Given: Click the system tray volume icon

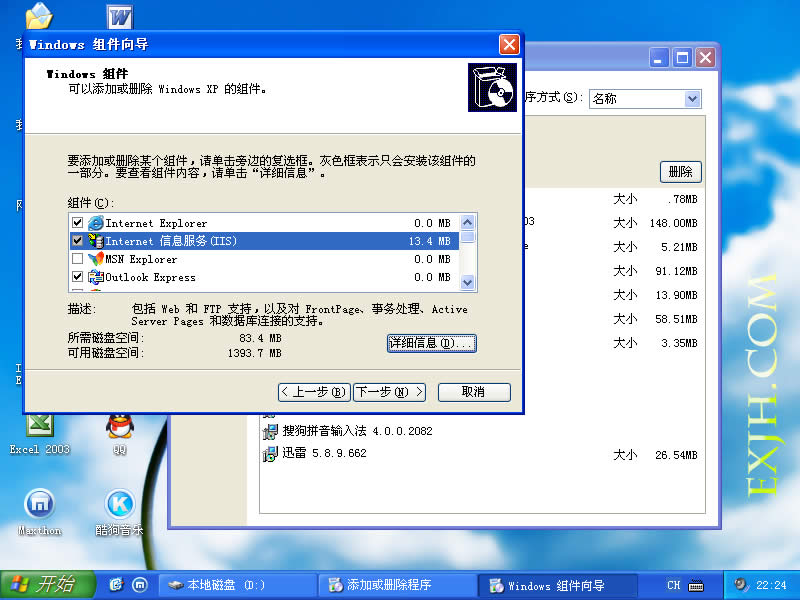Looking at the screenshot, I should (741, 584).
